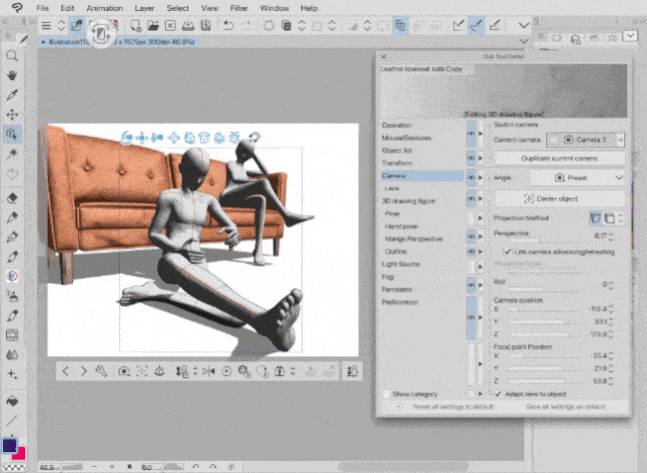Click Duplicate current camera button
The height and width of the screenshot is (473, 647).
click(x=559, y=158)
